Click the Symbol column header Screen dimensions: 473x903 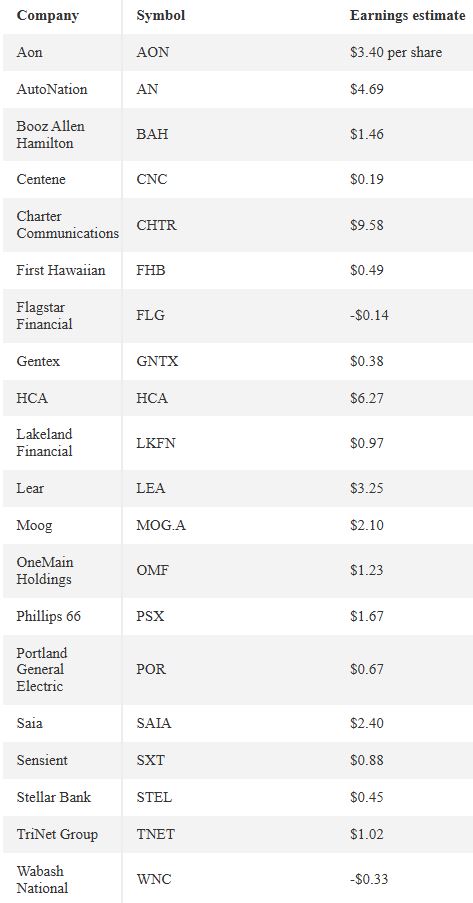point(161,16)
